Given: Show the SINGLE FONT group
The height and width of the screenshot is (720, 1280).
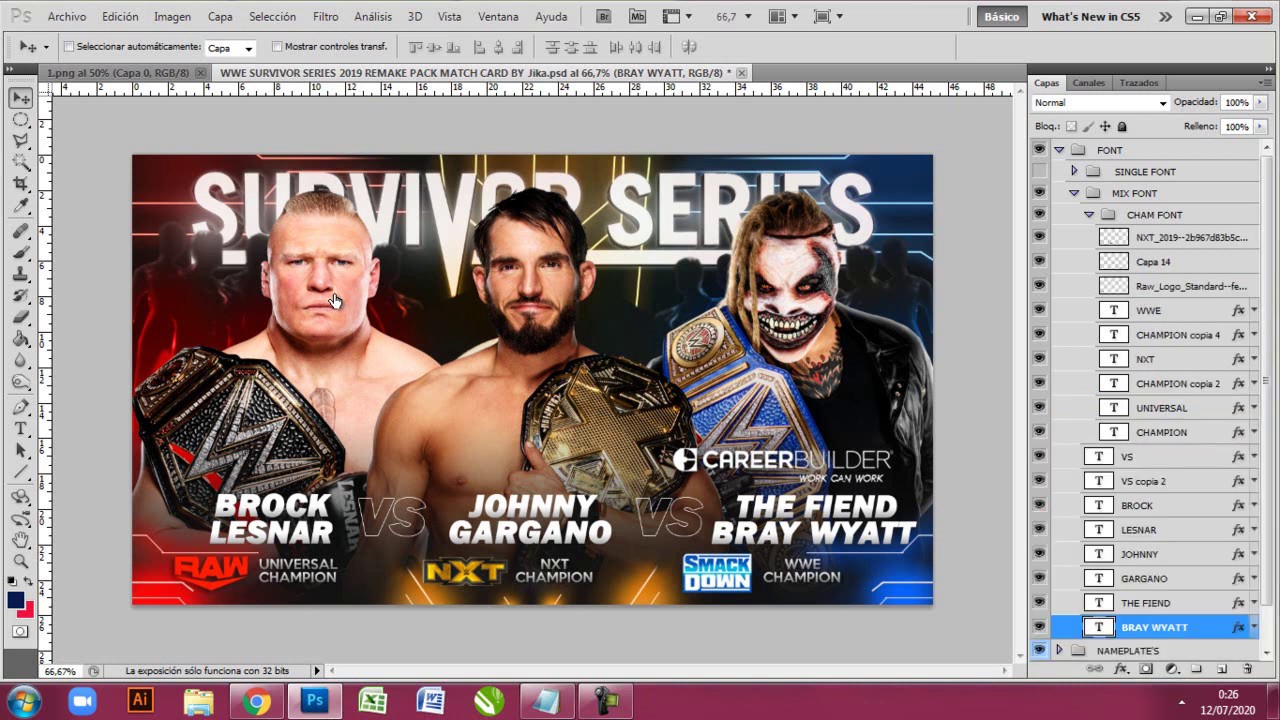Looking at the screenshot, I should [1039, 172].
